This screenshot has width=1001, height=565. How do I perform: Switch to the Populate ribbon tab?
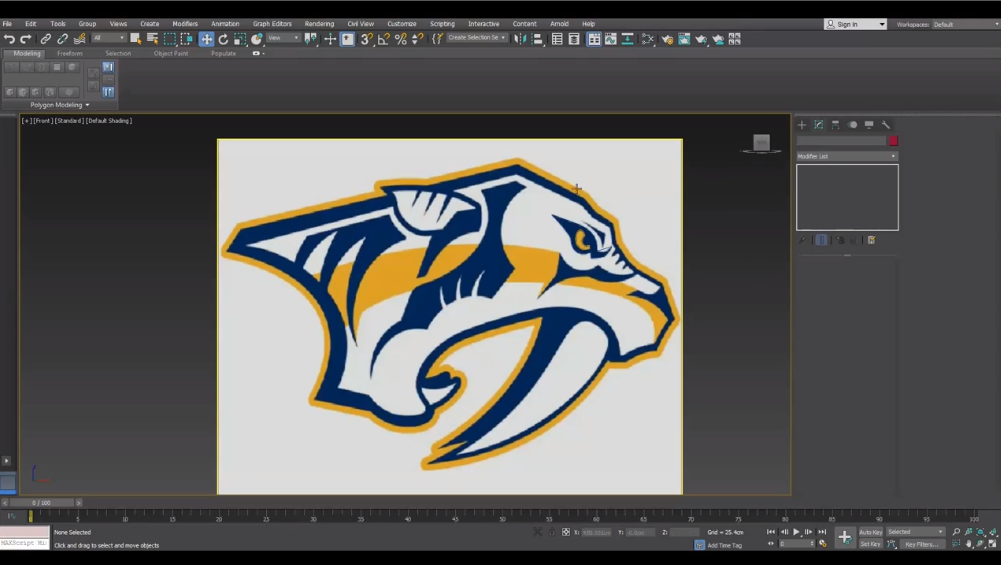pyautogui.click(x=223, y=54)
